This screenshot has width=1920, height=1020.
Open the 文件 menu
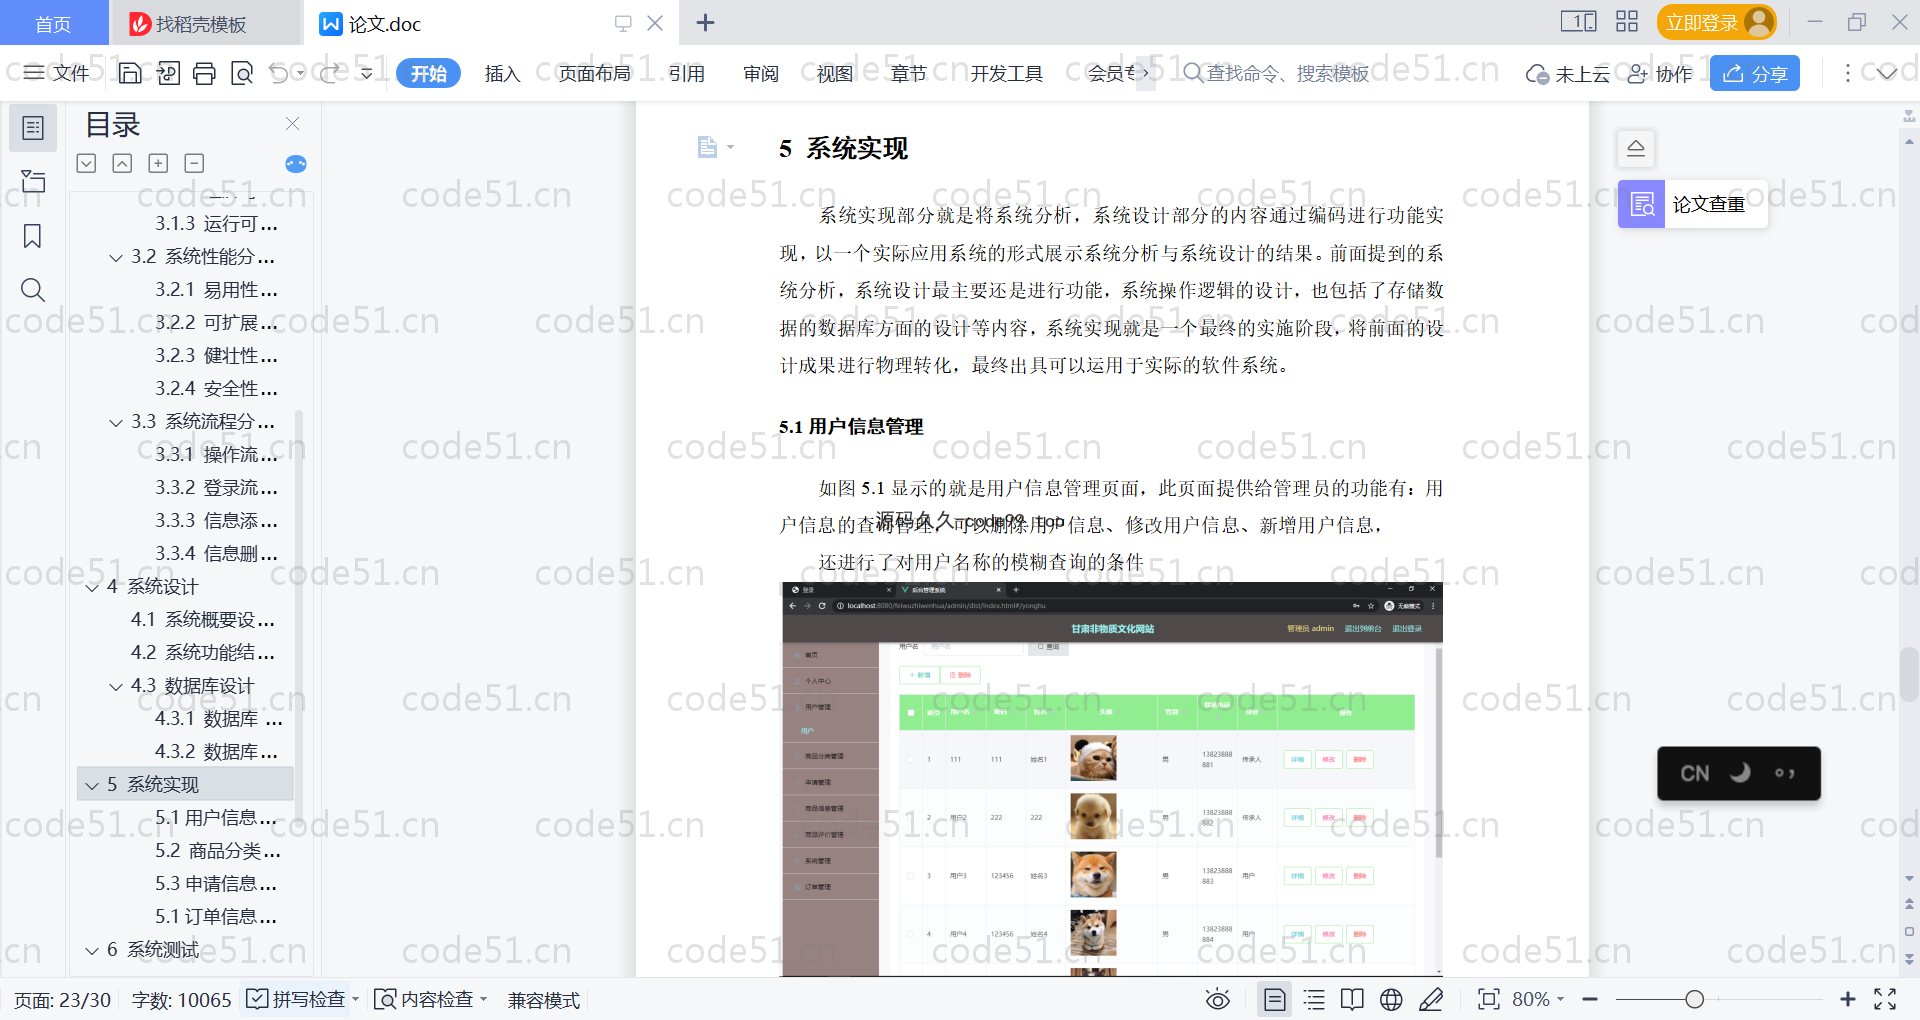[57, 73]
